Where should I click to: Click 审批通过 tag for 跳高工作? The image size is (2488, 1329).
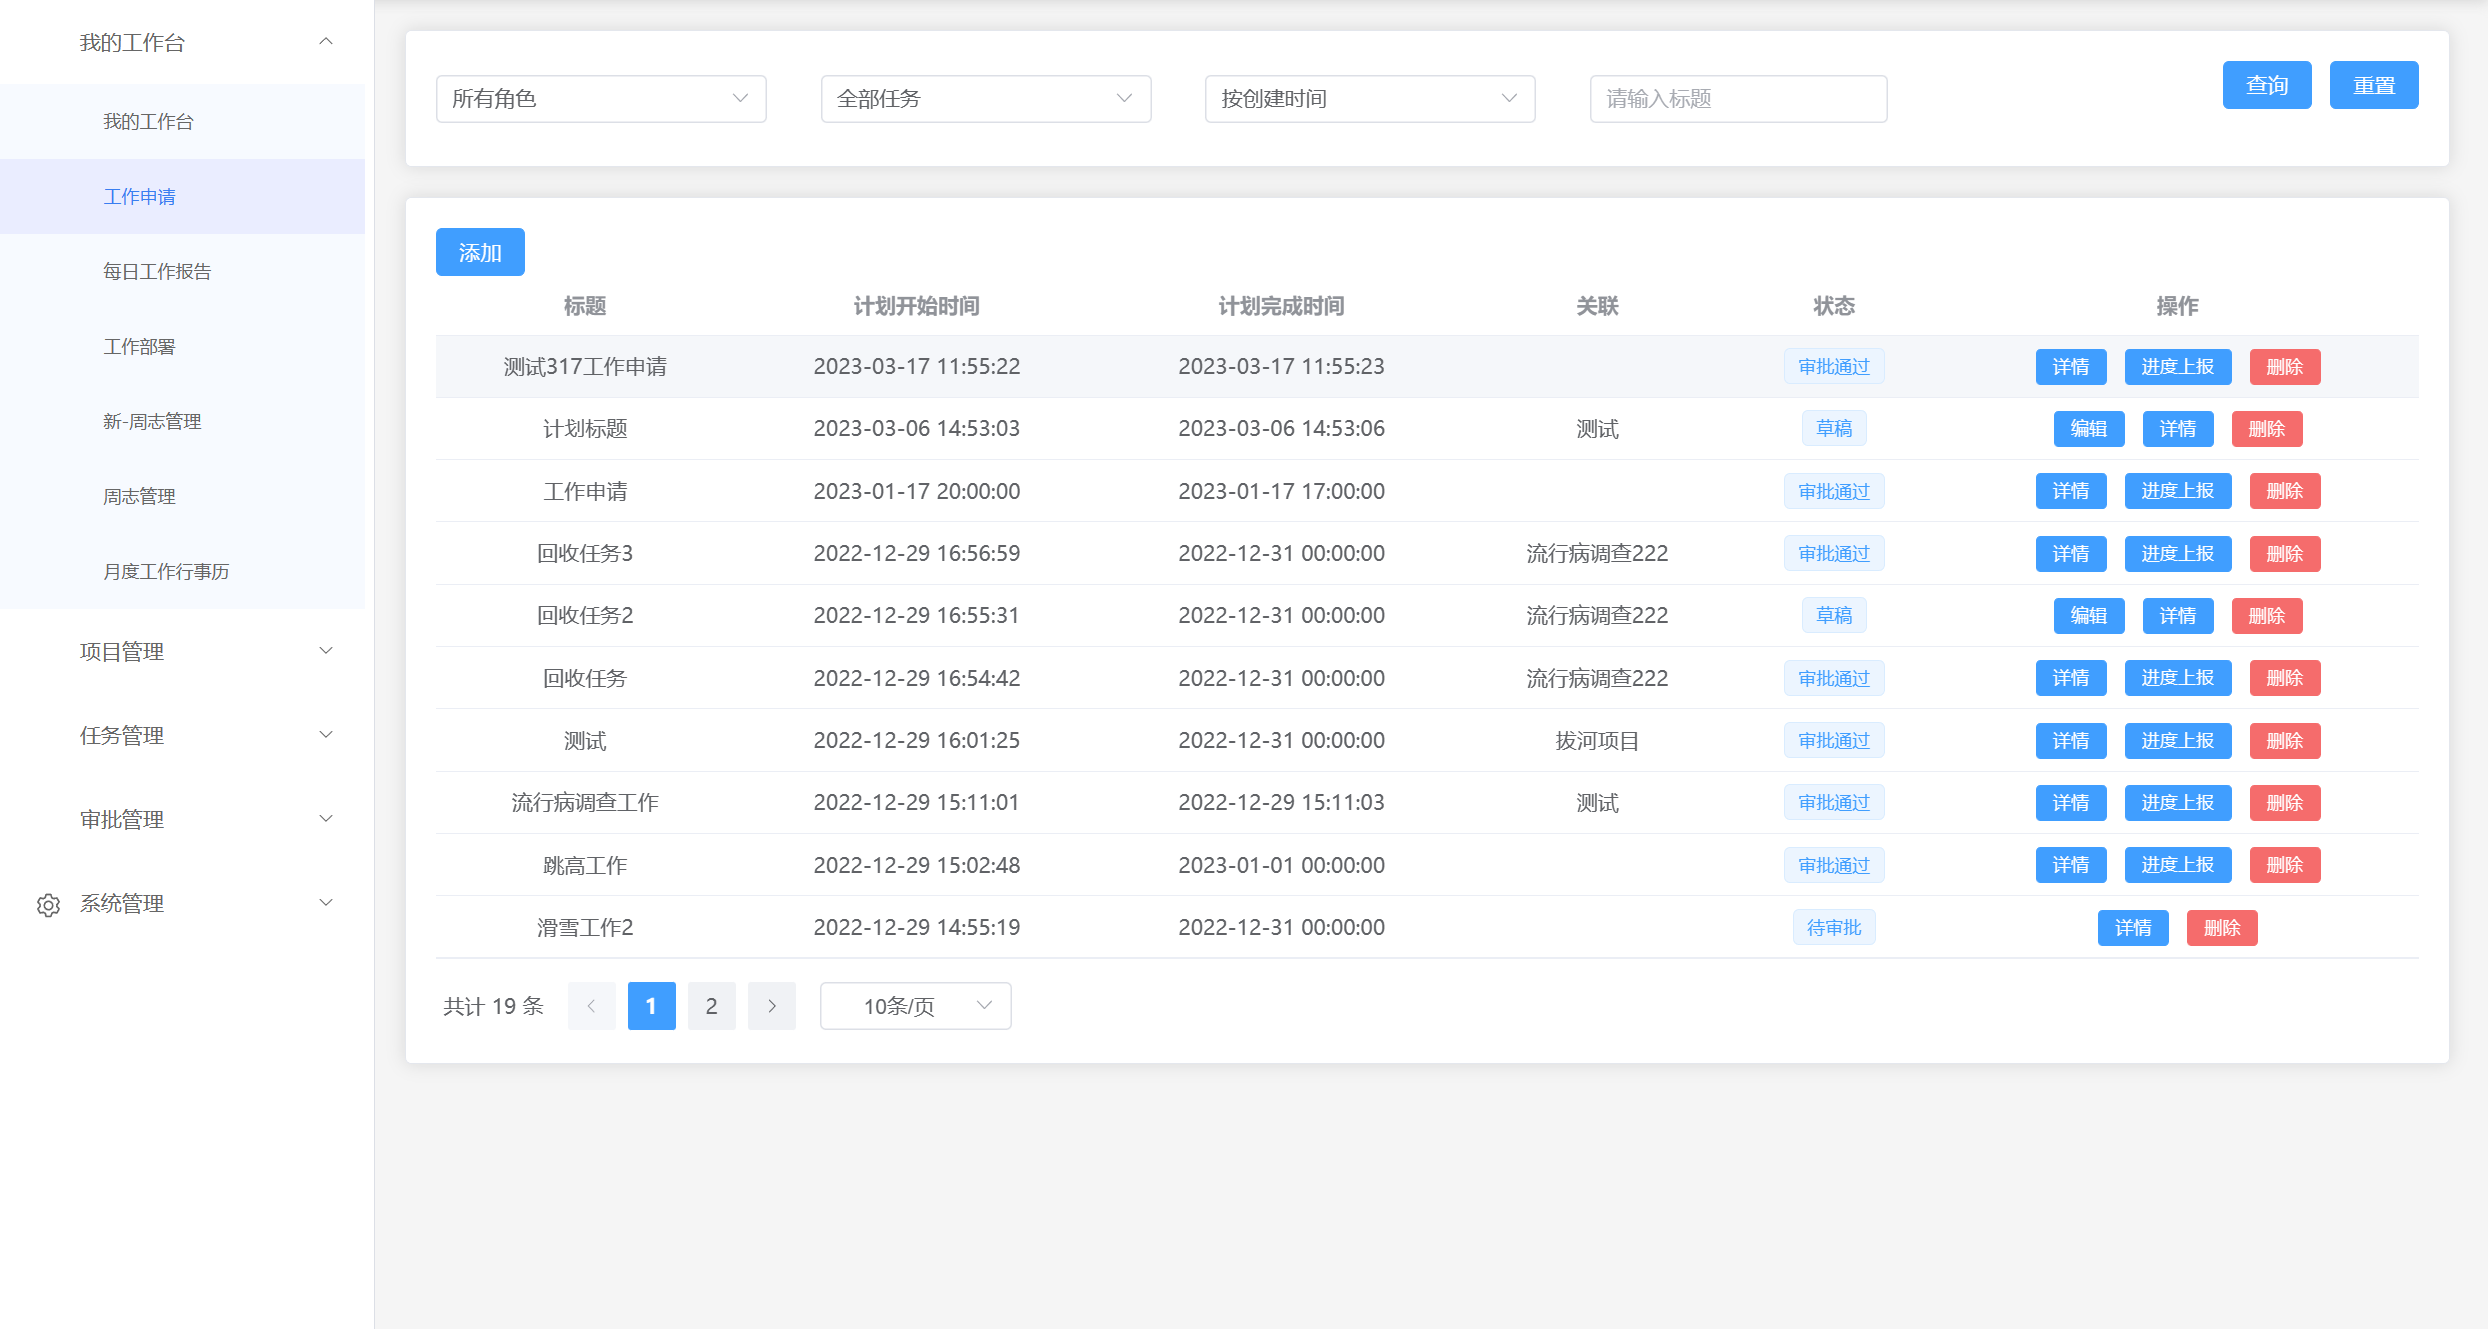(1834, 865)
